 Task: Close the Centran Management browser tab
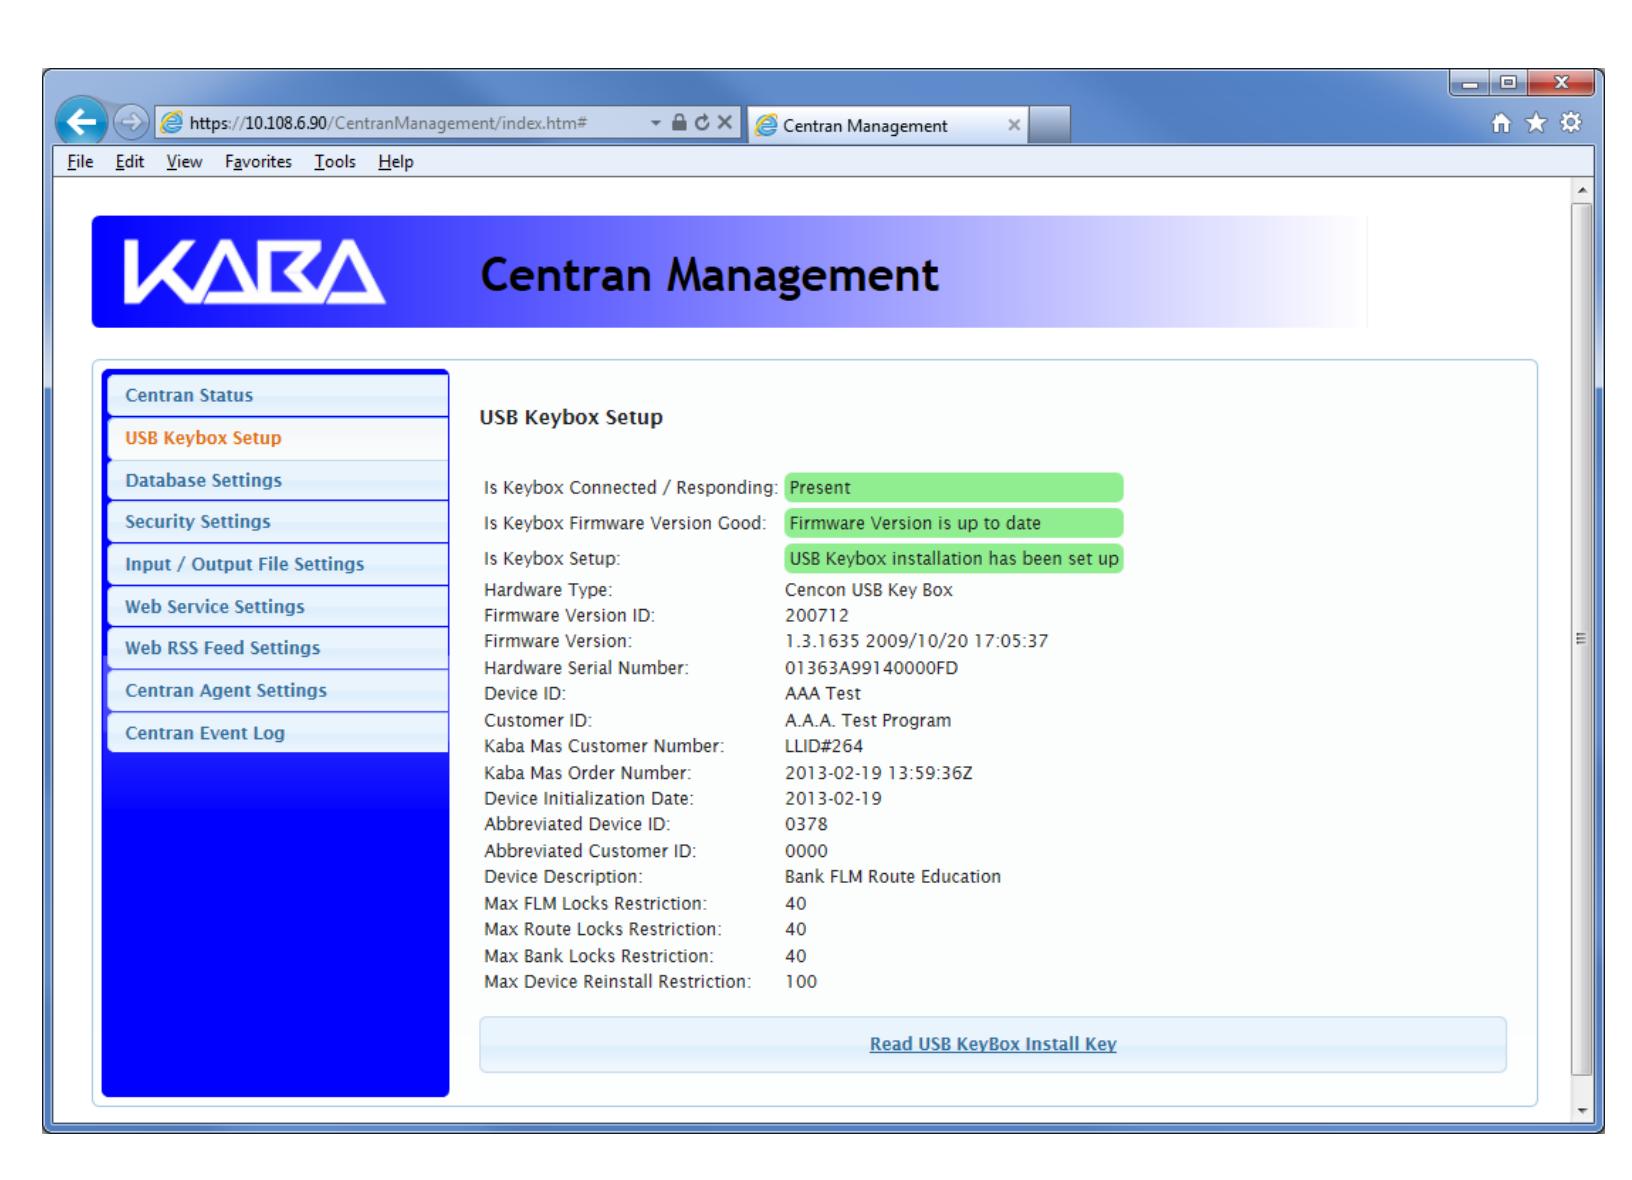click(x=1013, y=125)
